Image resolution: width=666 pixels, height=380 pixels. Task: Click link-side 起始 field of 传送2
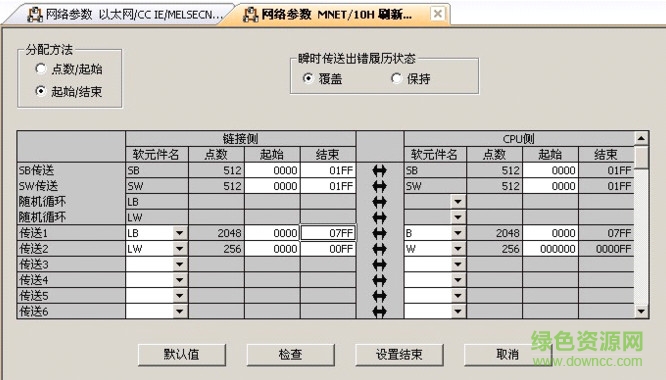tap(272, 249)
